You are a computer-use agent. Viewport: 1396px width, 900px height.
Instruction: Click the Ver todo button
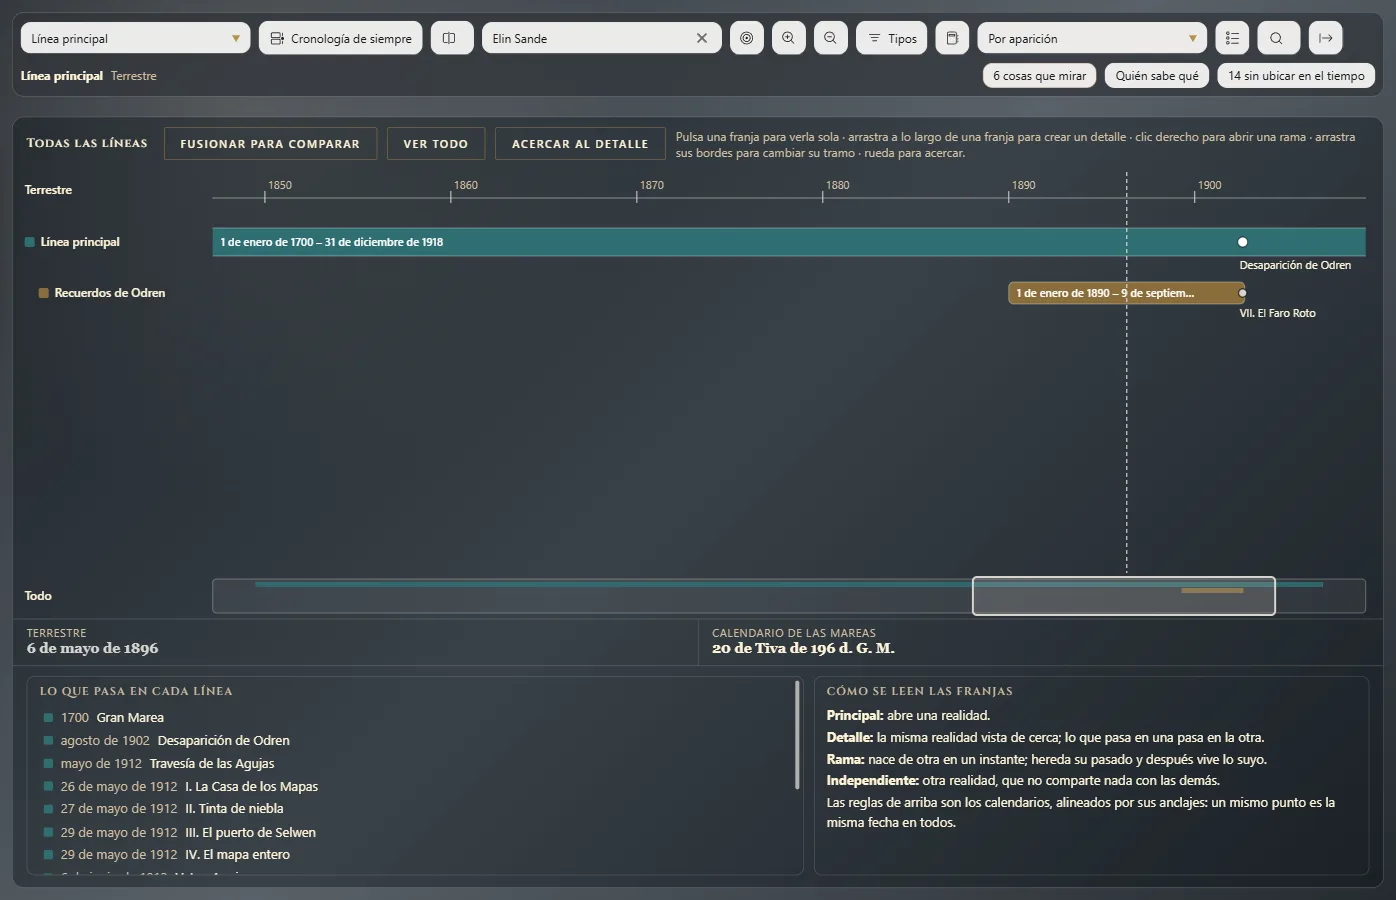pos(436,144)
